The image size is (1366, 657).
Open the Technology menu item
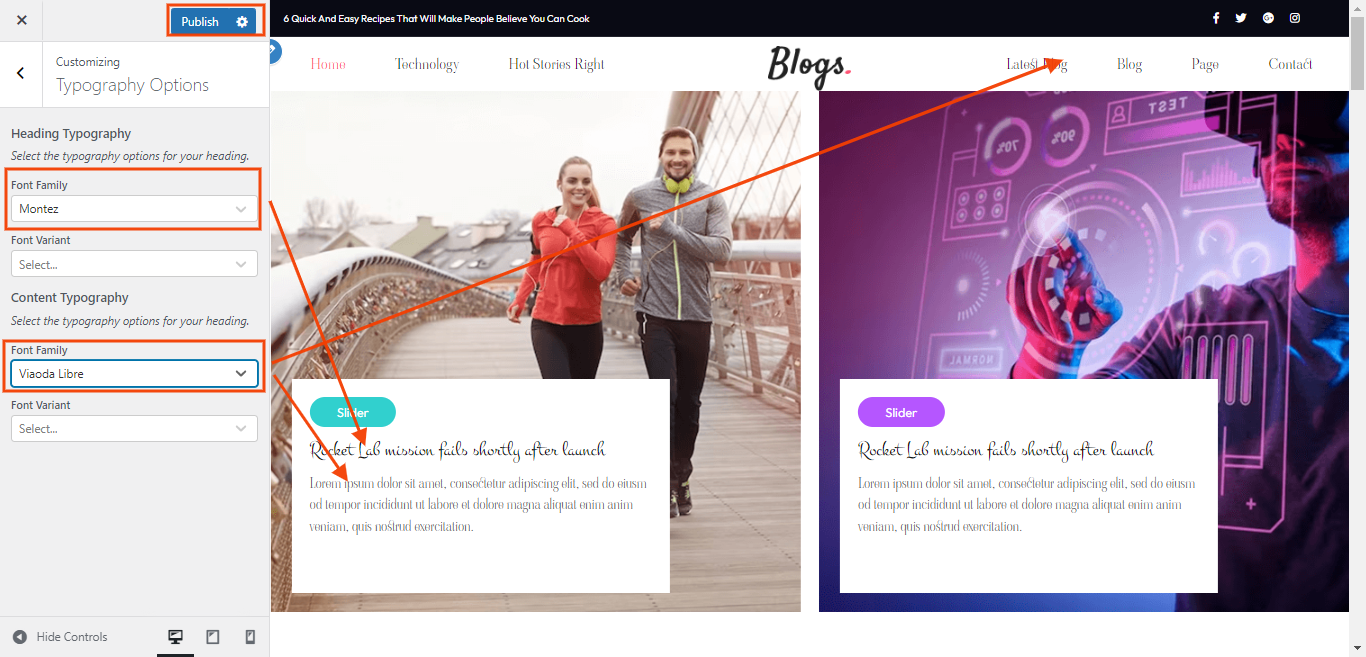(427, 64)
